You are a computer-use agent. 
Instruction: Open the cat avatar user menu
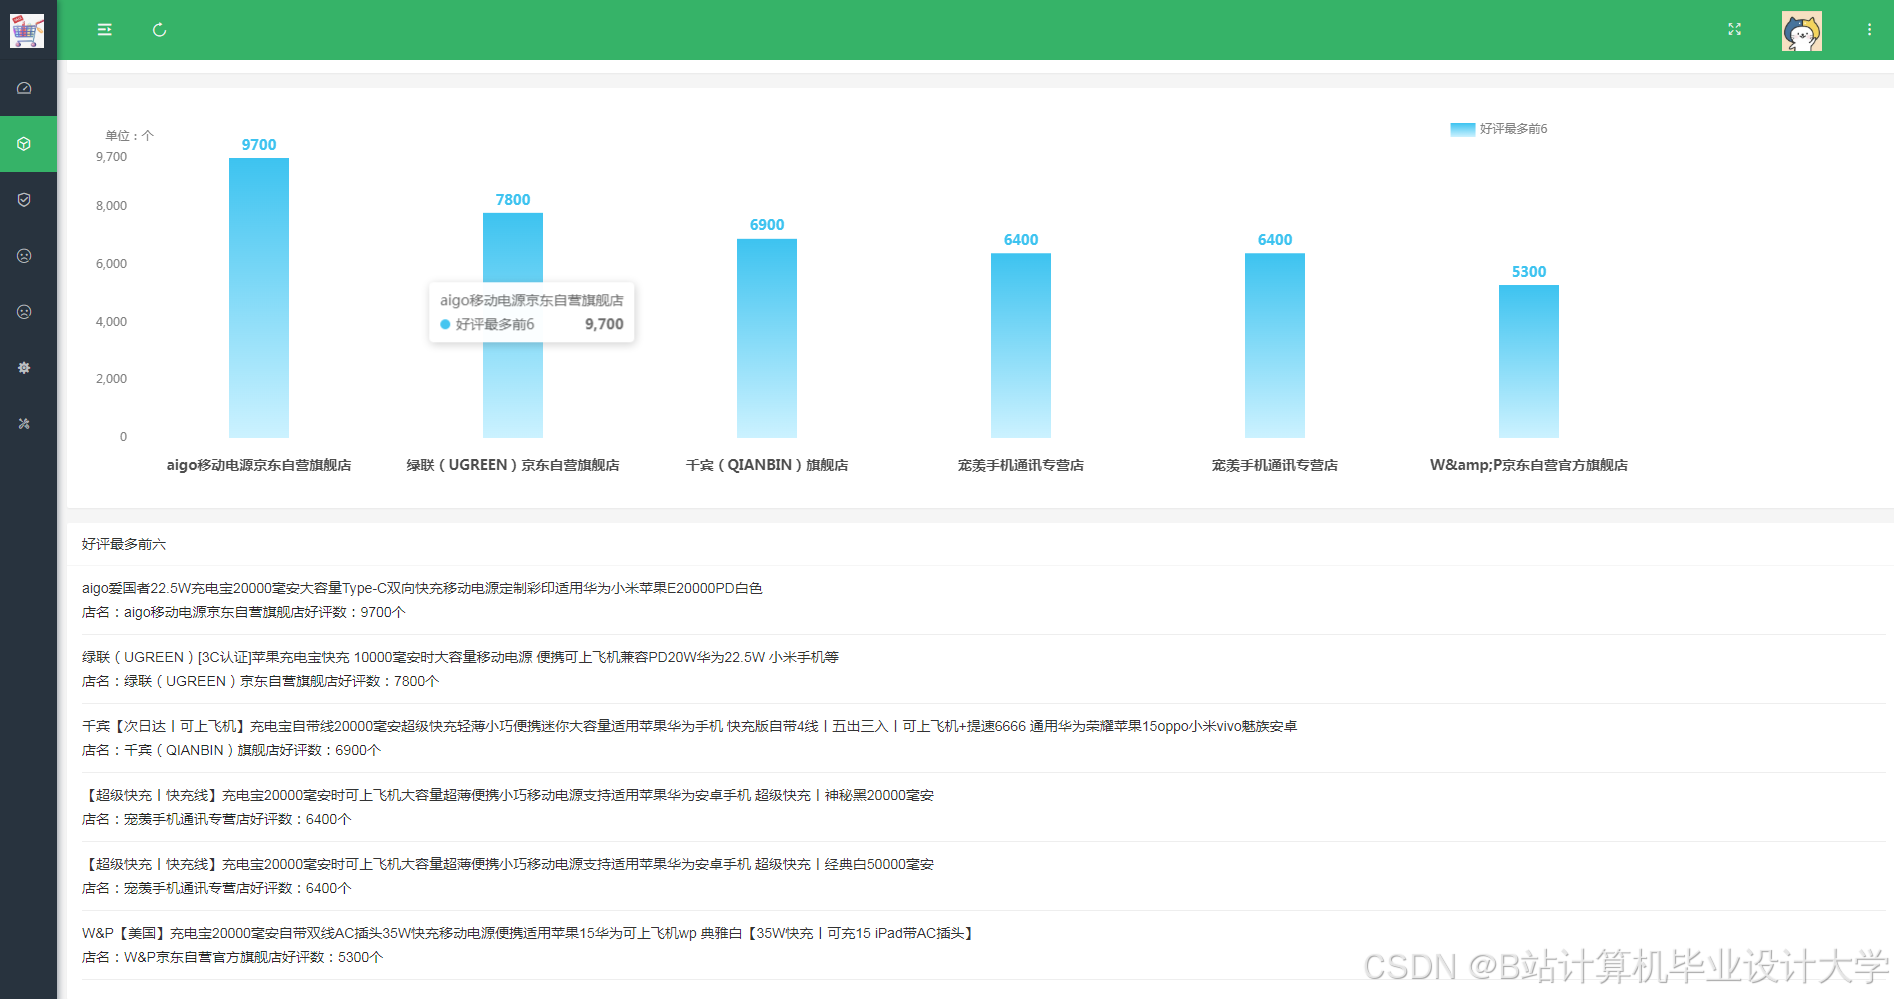pos(1802,31)
